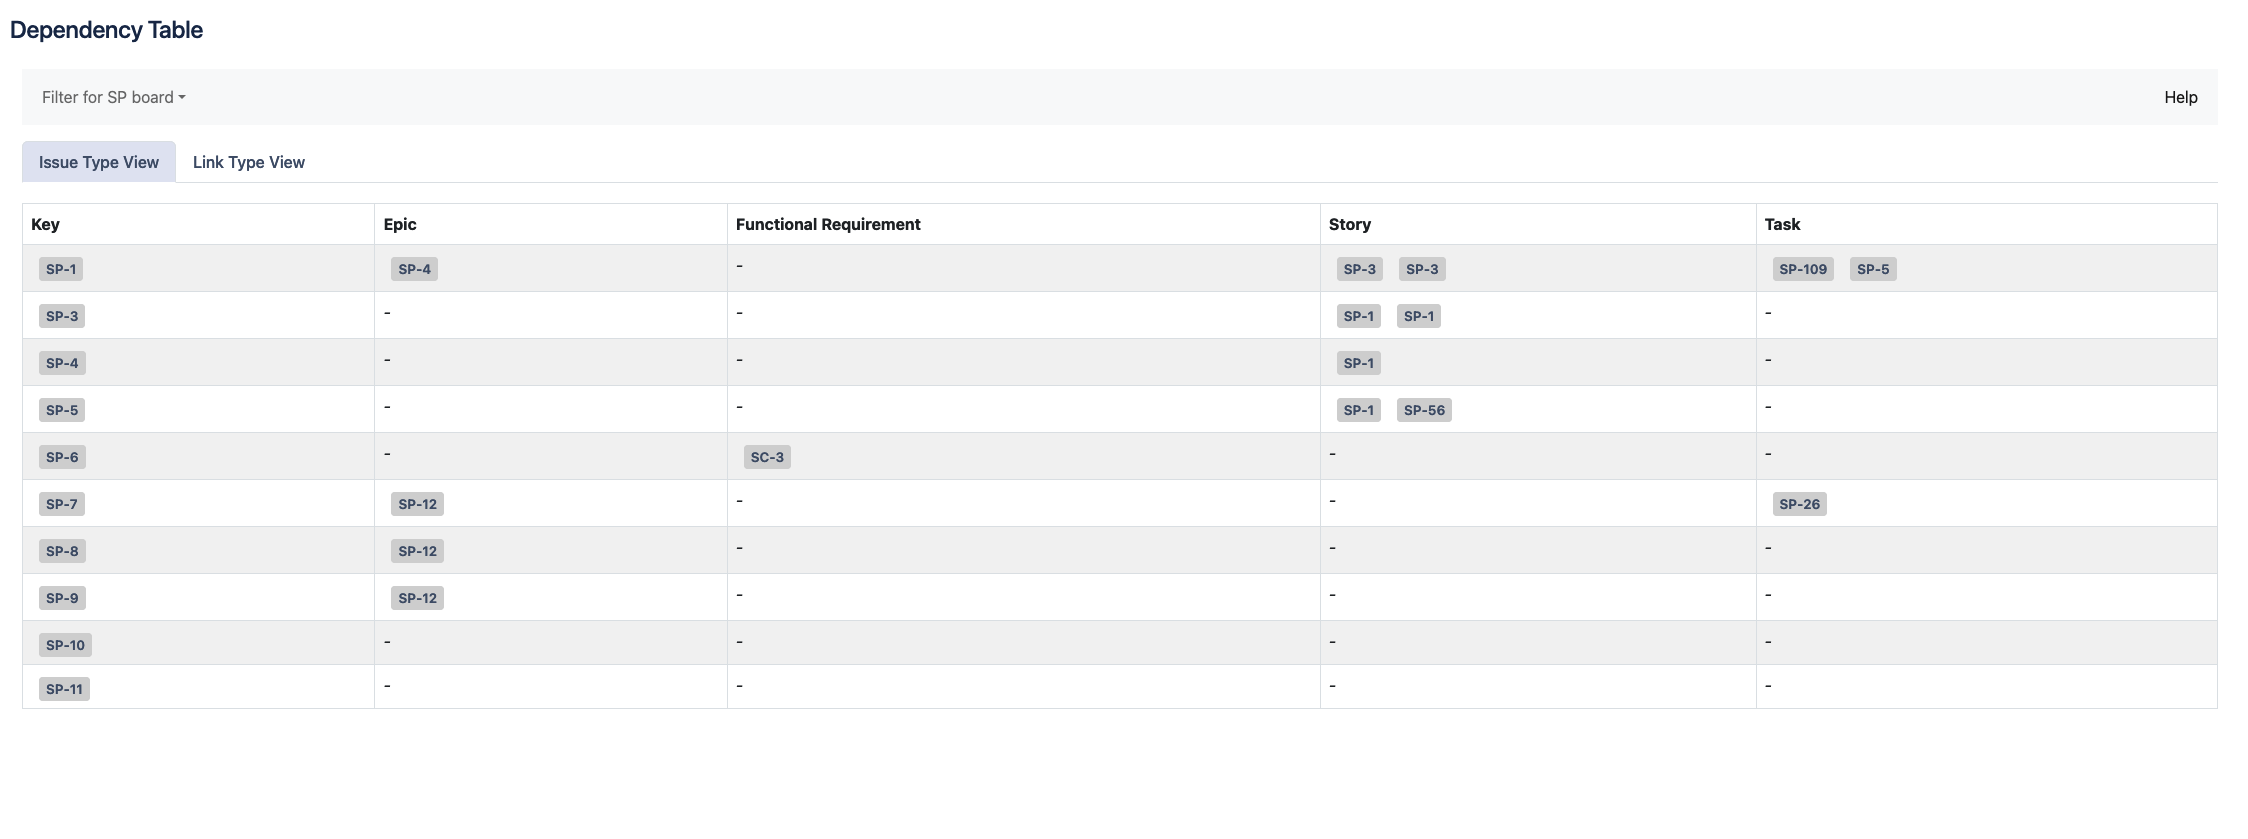Click the Help link

[2180, 97]
